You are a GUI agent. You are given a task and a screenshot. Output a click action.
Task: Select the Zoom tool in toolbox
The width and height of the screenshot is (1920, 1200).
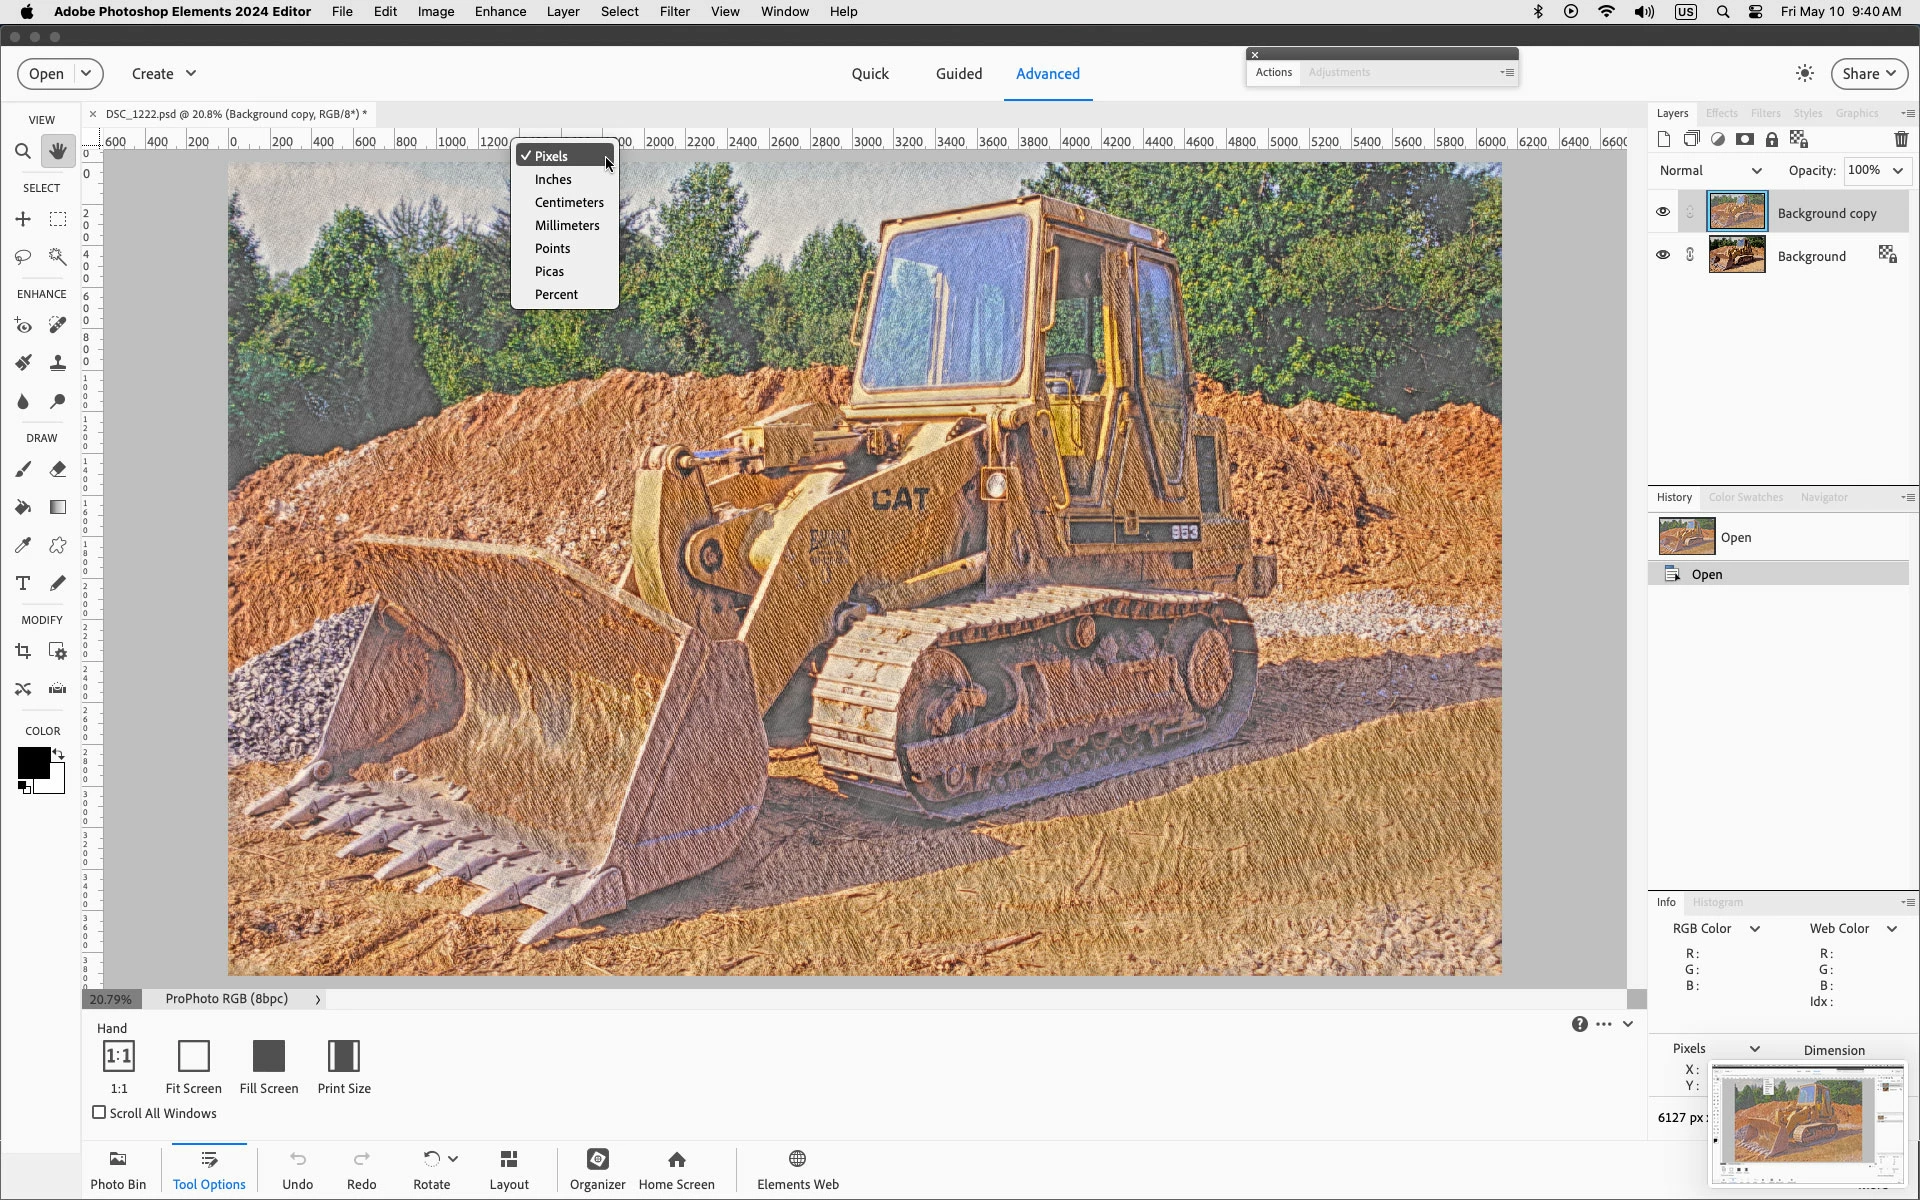[22, 151]
